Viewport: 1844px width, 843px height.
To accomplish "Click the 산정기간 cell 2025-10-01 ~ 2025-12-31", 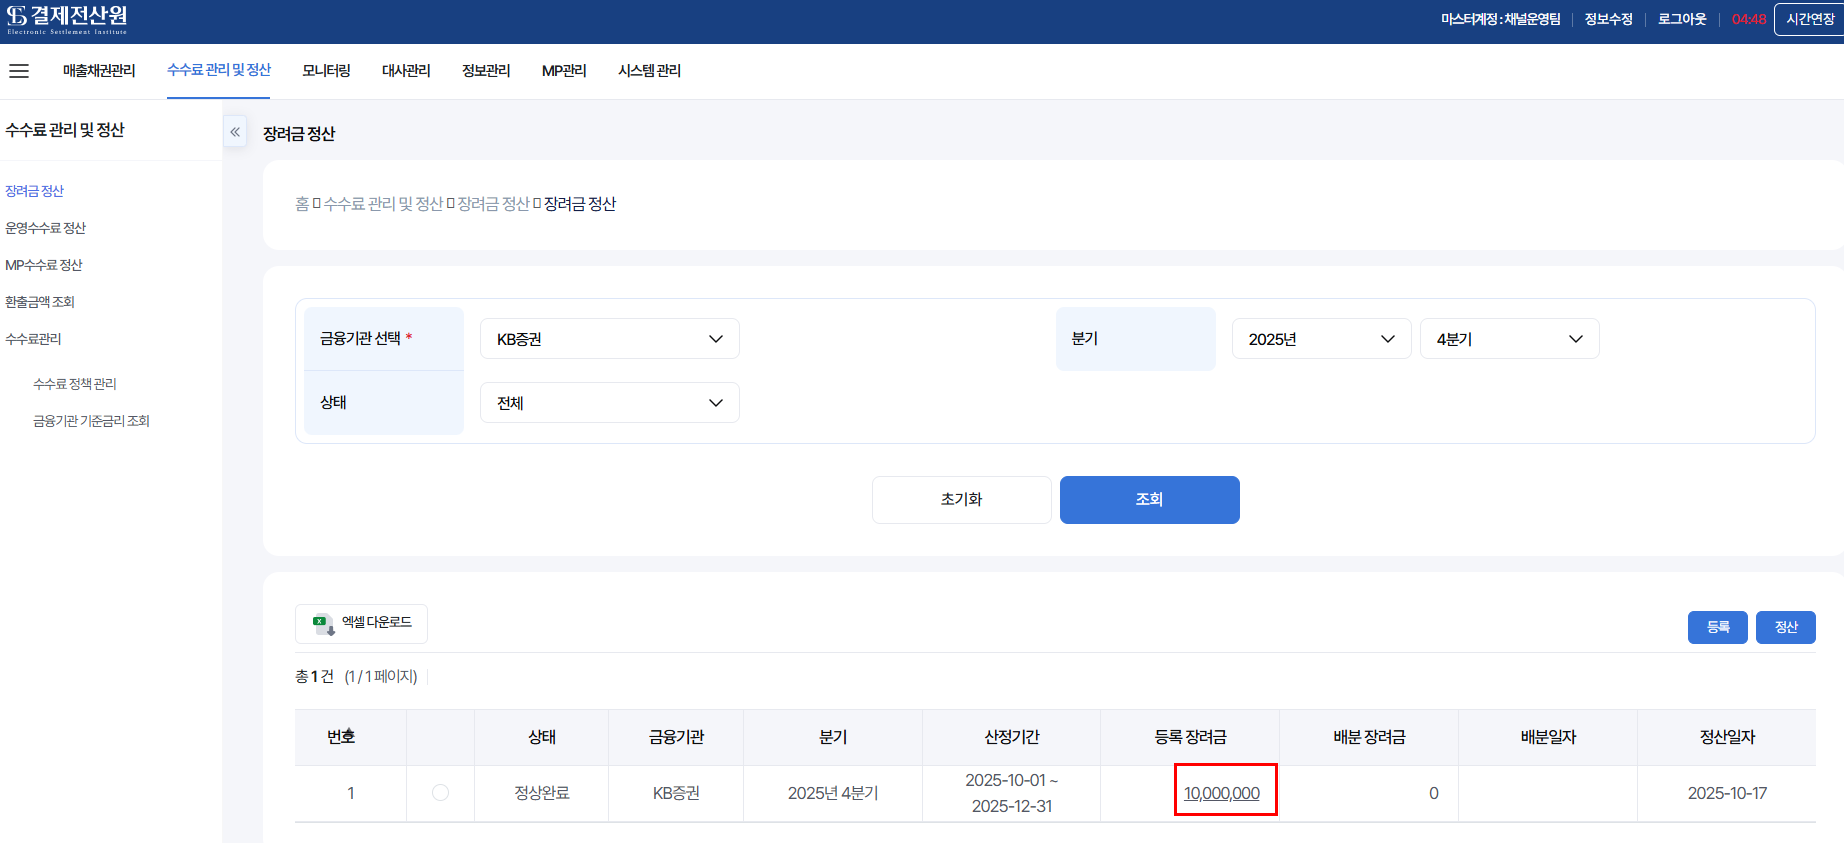I will 1012,793.
